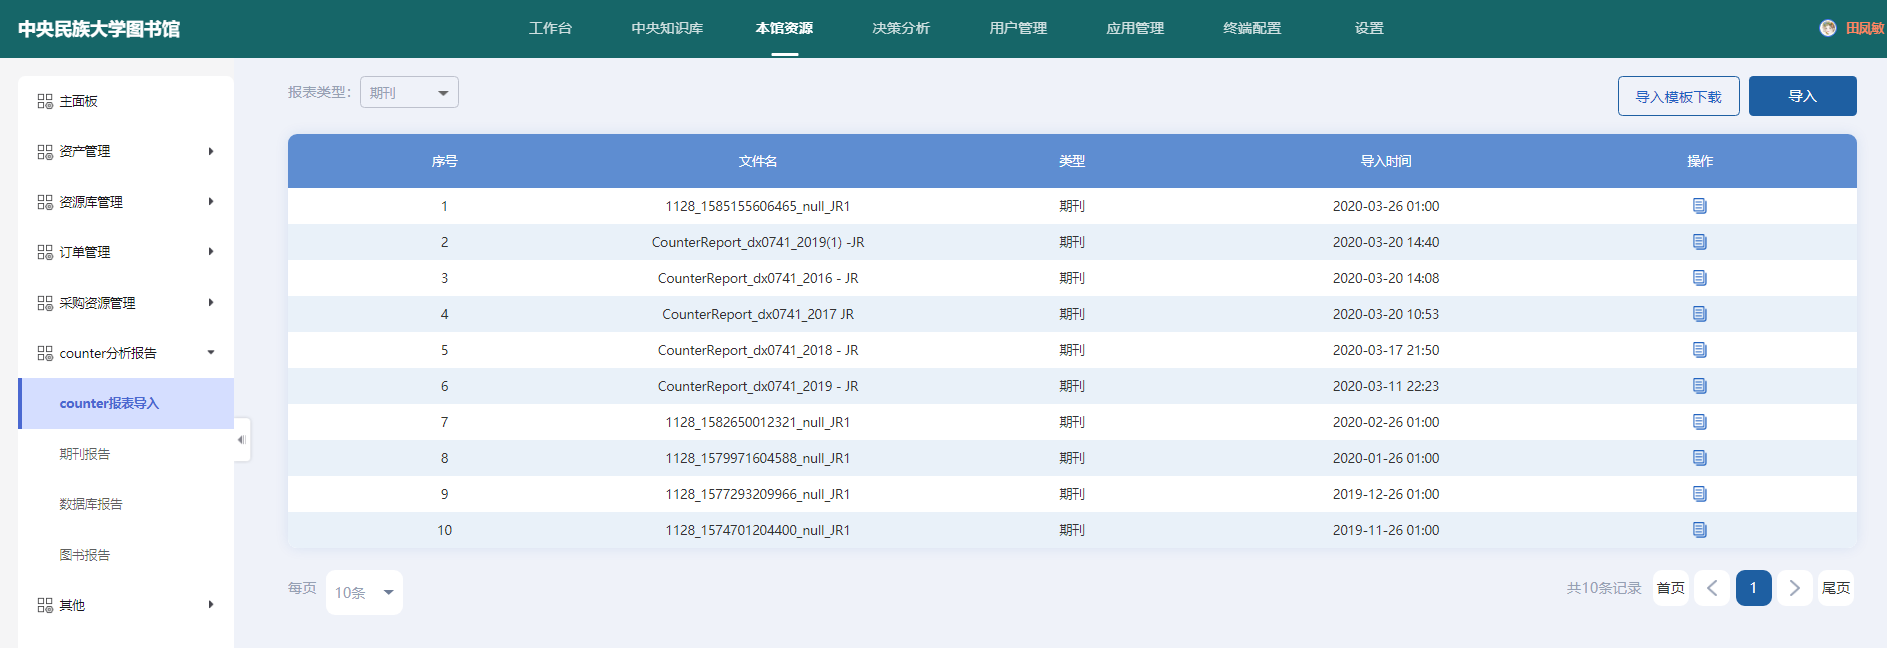Select 期刊报告 in the sidebar

pos(85,454)
